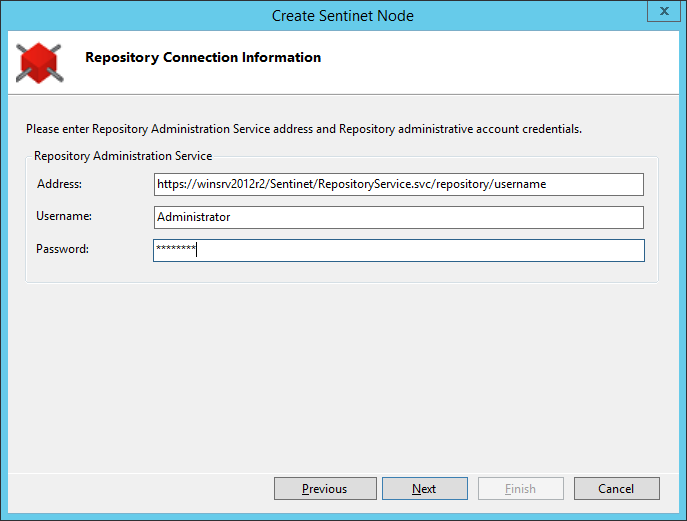Click the instruction text about administrative credentials
Image resolution: width=687 pixels, height=521 pixels.
304,129
